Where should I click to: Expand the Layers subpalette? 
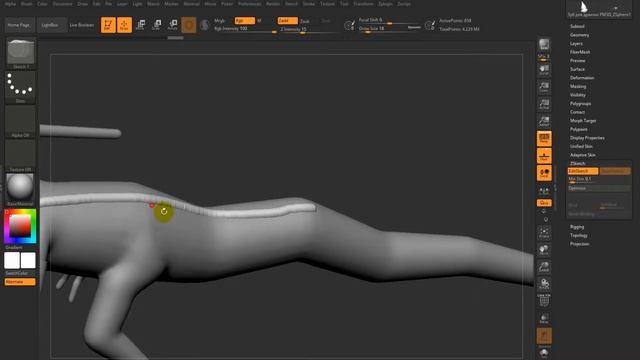pyautogui.click(x=576, y=43)
